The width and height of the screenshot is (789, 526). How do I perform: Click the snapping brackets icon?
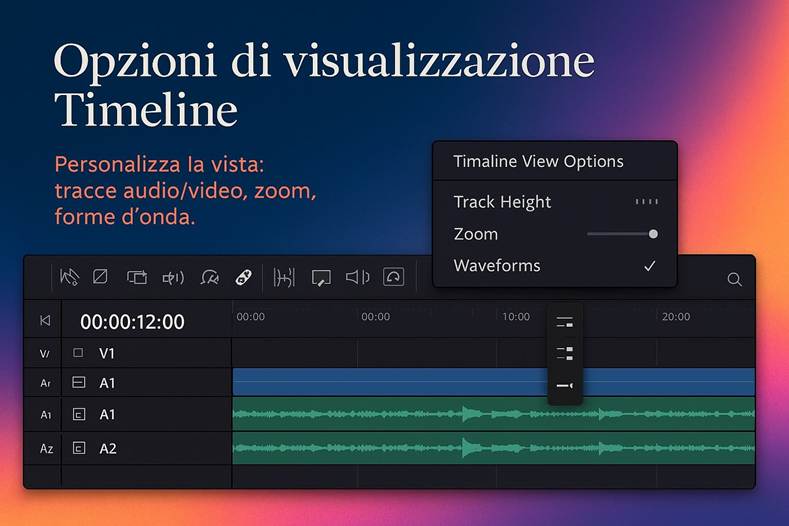pyautogui.click(x=284, y=277)
